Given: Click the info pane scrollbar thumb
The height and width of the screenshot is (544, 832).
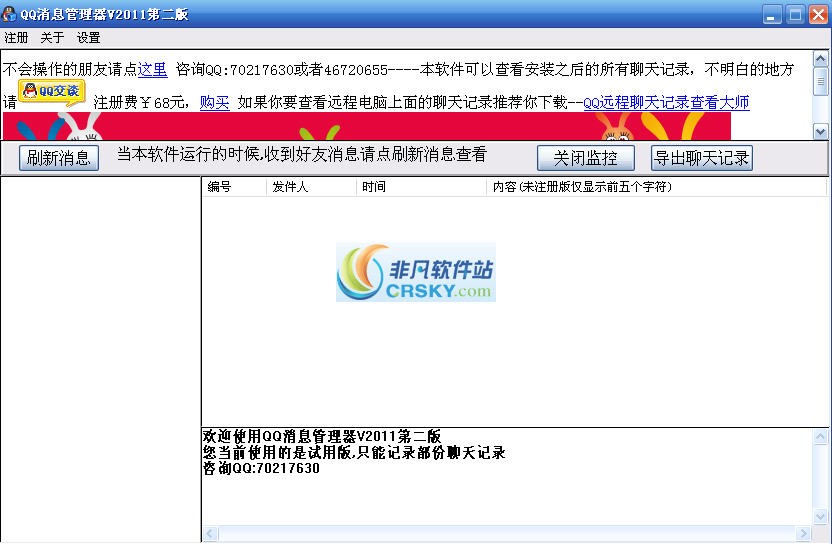Looking at the screenshot, I should (820, 81).
